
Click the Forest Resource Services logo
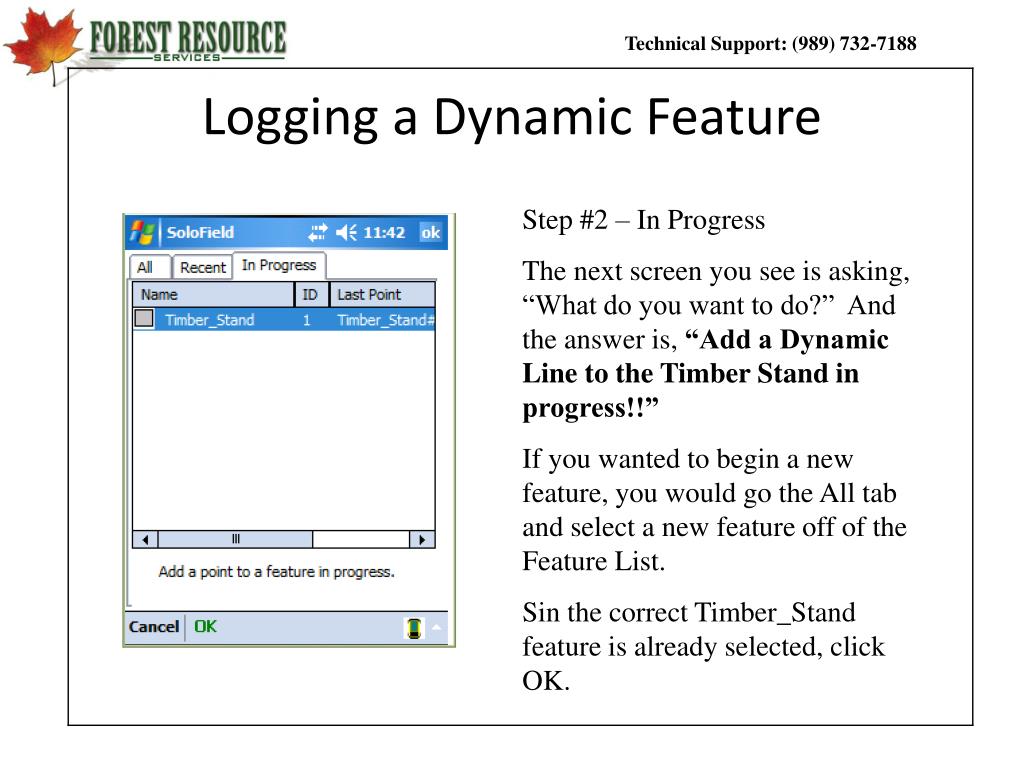(187, 40)
